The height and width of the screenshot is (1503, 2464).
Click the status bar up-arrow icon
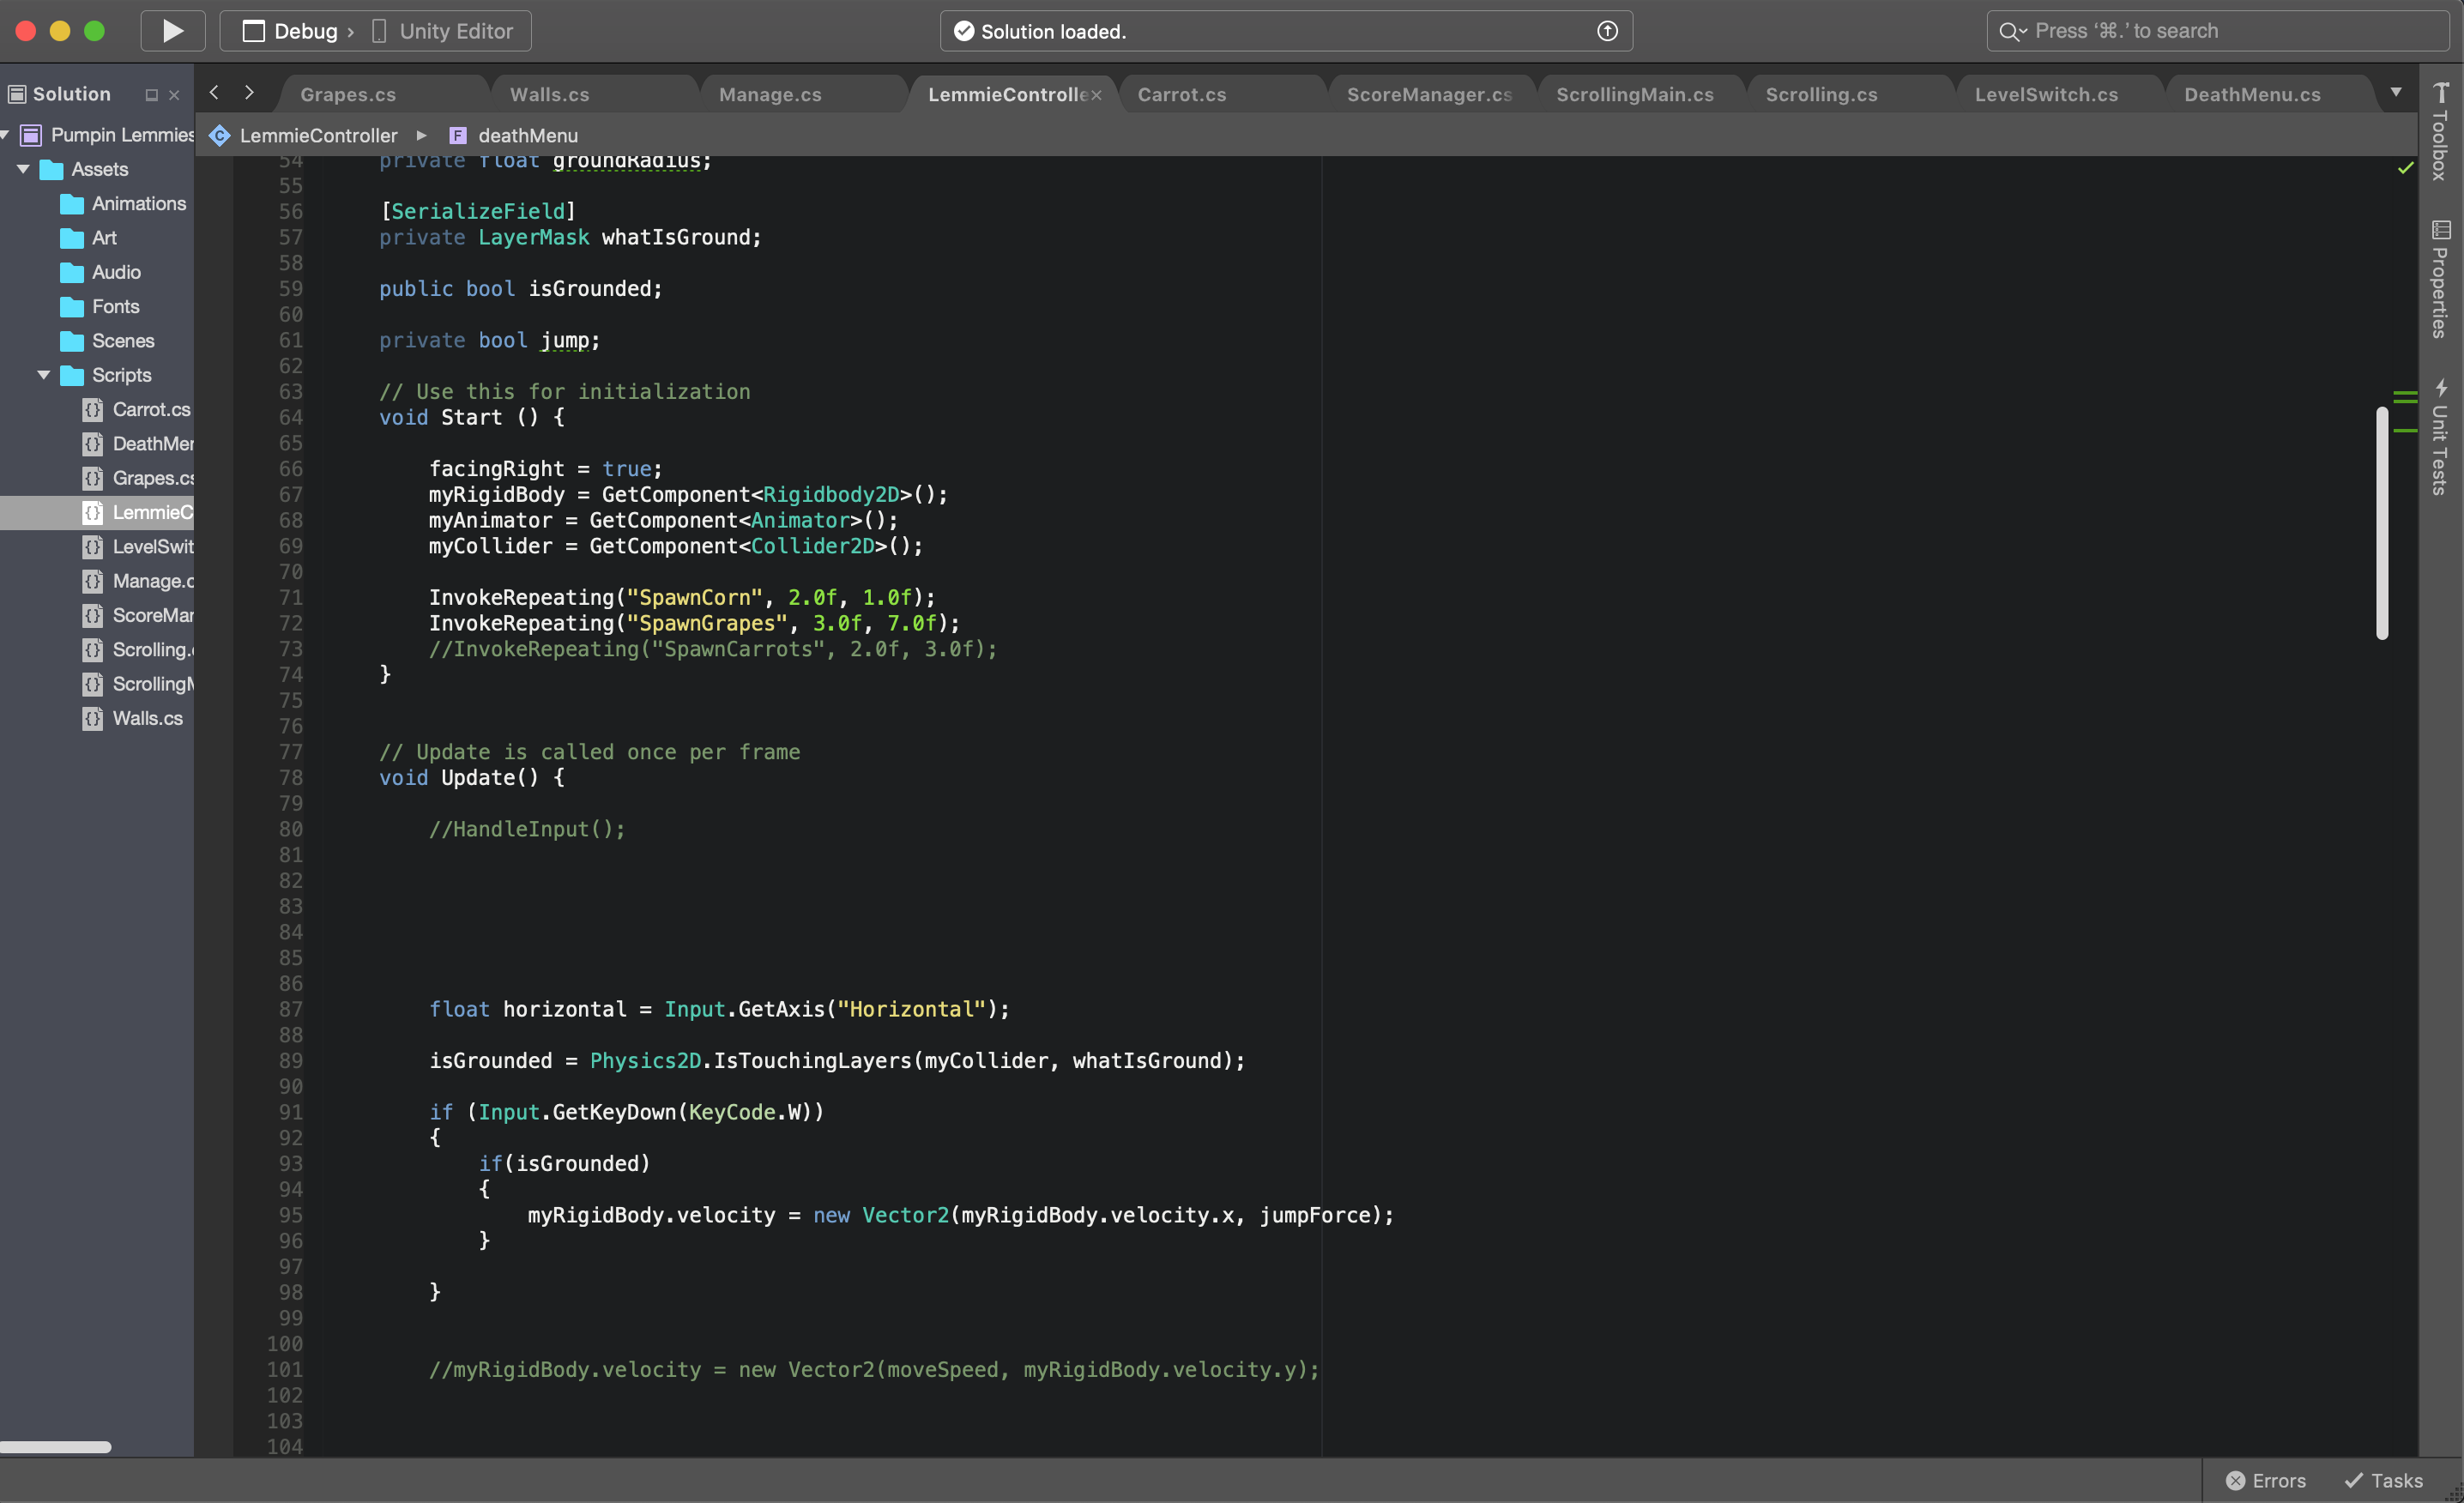1607,31
